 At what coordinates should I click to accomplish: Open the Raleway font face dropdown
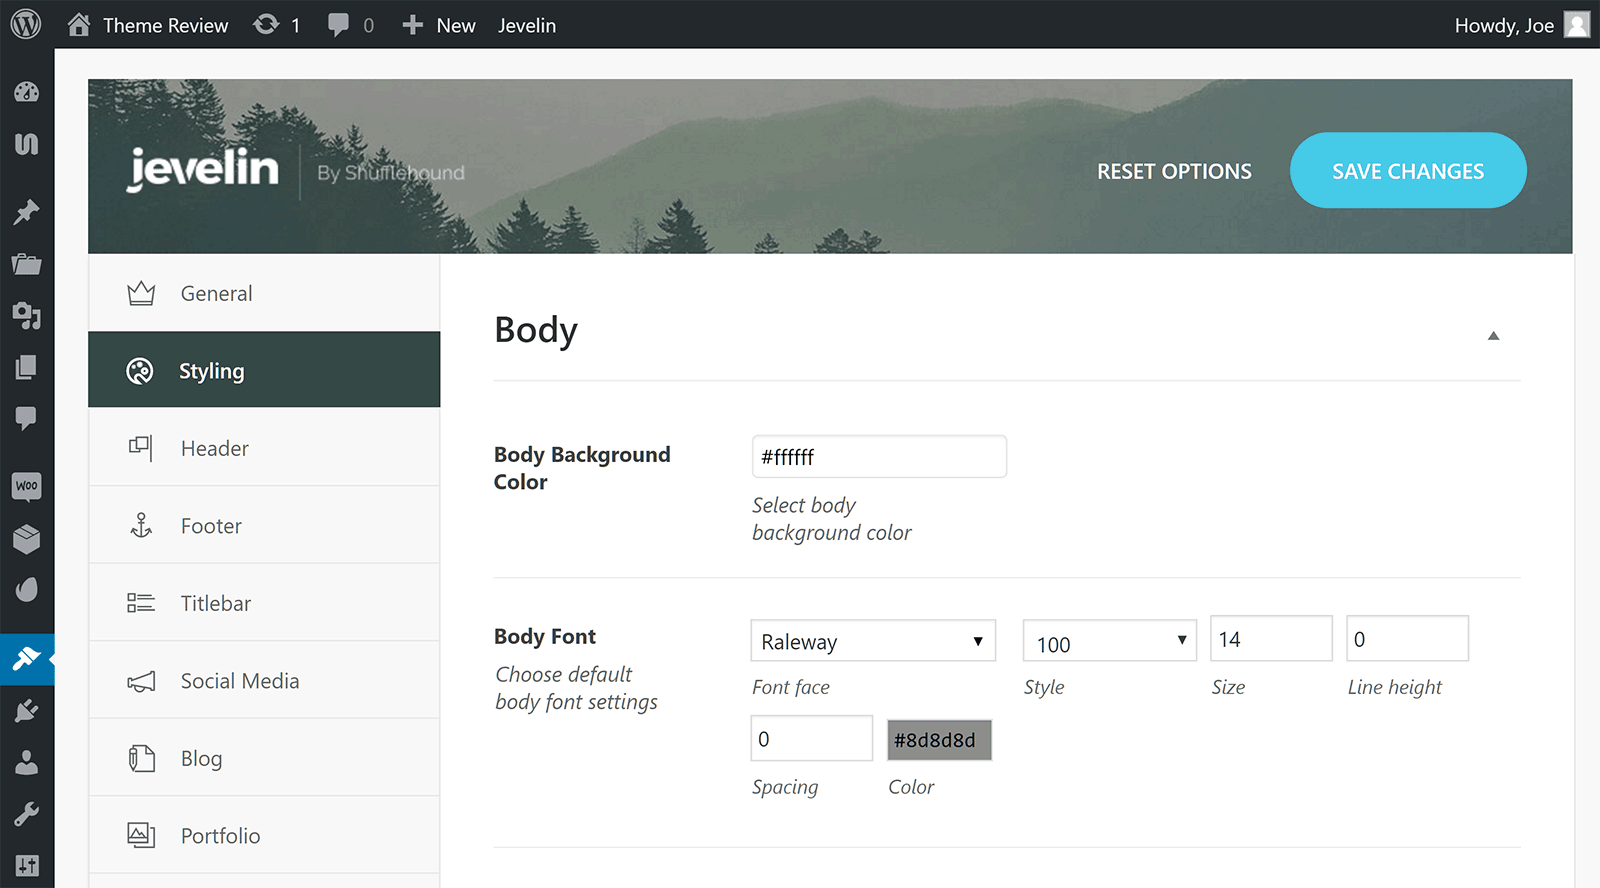[873, 641]
